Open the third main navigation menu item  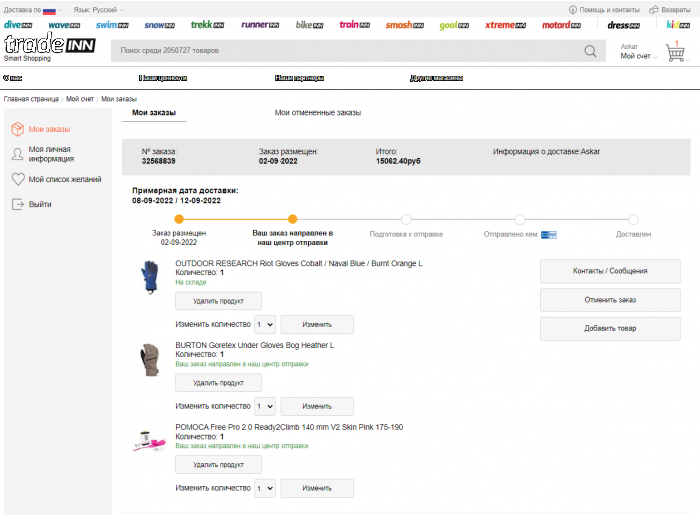[x=299, y=78]
